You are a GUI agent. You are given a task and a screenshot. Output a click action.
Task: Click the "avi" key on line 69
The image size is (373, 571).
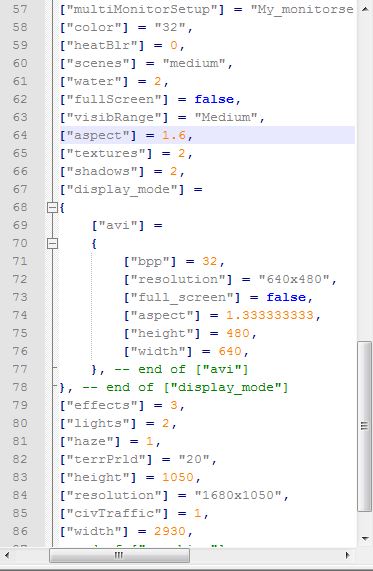[118, 225]
